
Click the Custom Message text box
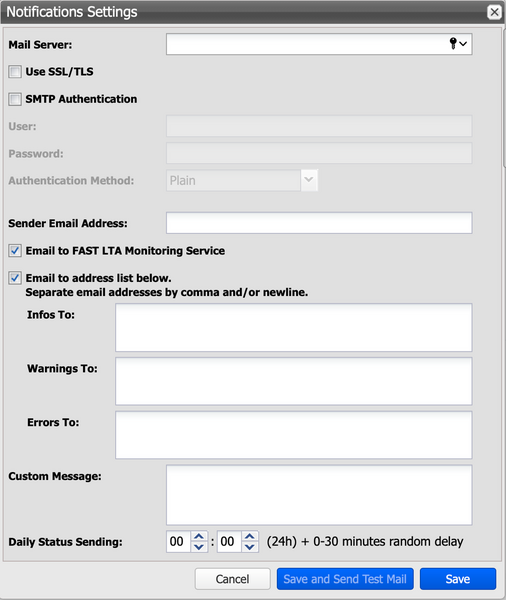coord(319,495)
